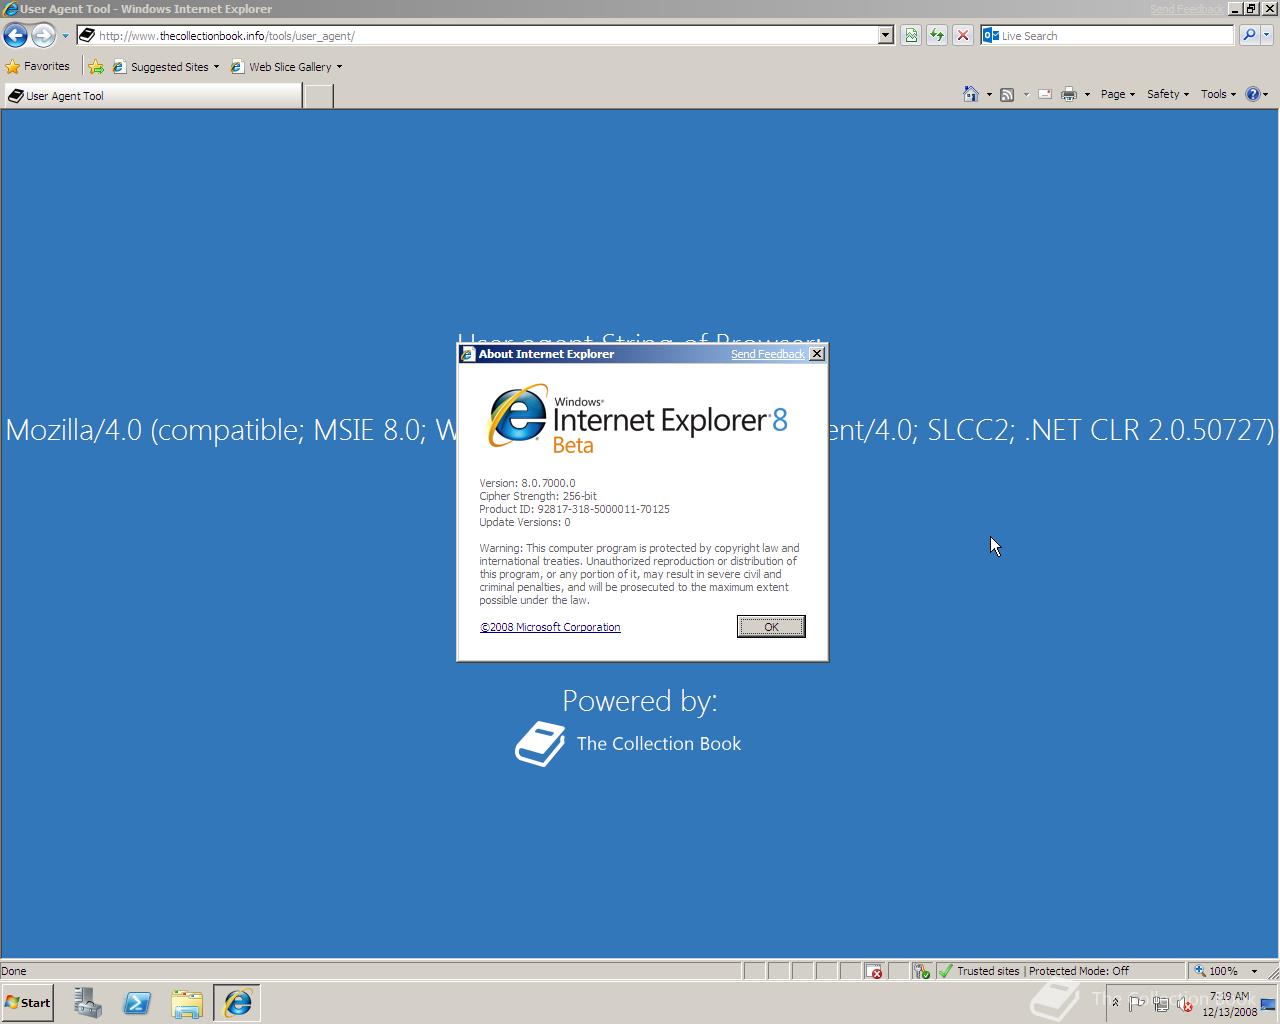
Task: Open the recent pages dropdown arrow
Action: click(x=65, y=36)
